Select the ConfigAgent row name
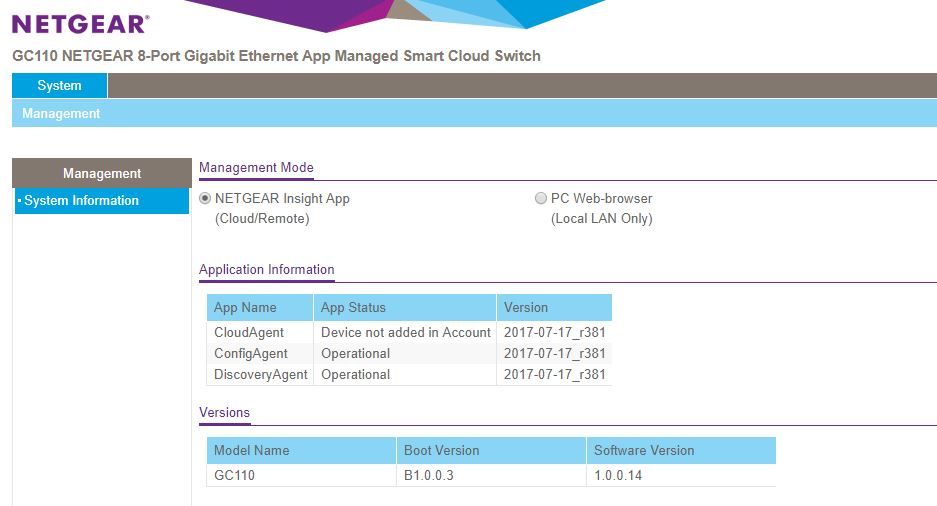This screenshot has height=506, width=937. pyautogui.click(x=250, y=354)
